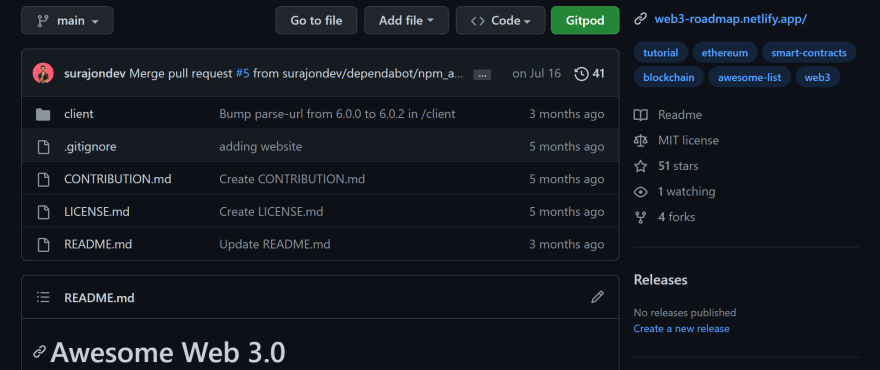Click the CONTRIBUTION.md file icon

(x=43, y=179)
